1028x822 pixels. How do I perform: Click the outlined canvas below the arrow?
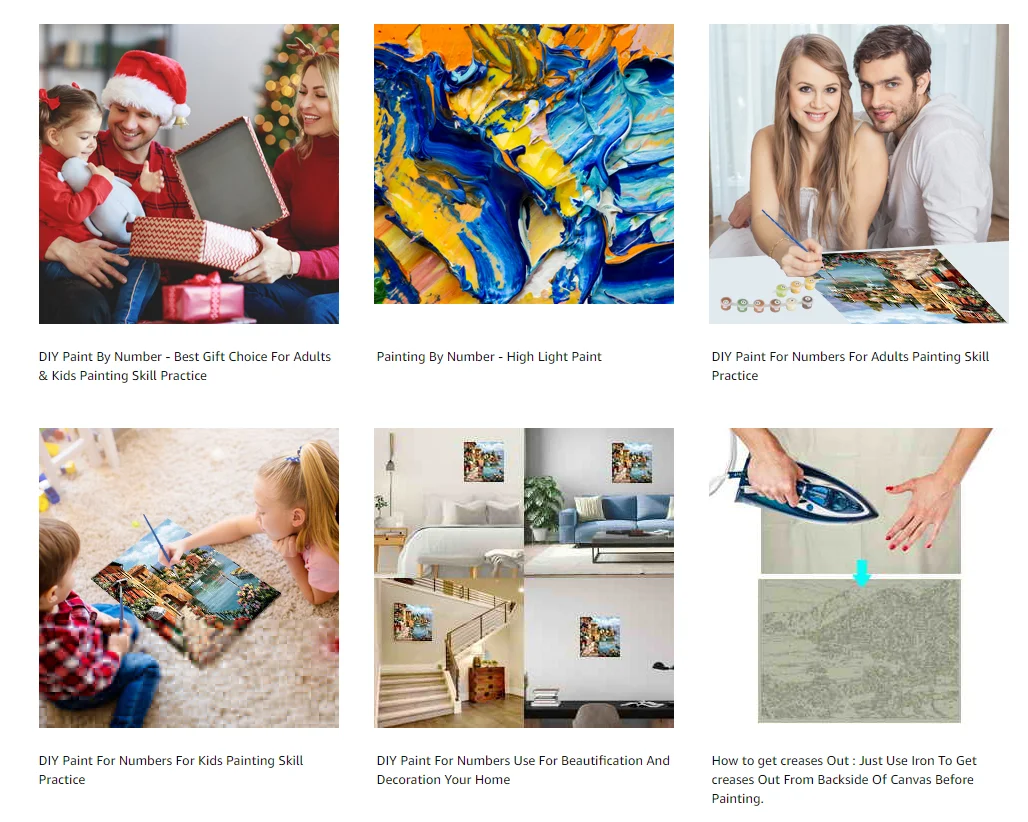click(859, 651)
